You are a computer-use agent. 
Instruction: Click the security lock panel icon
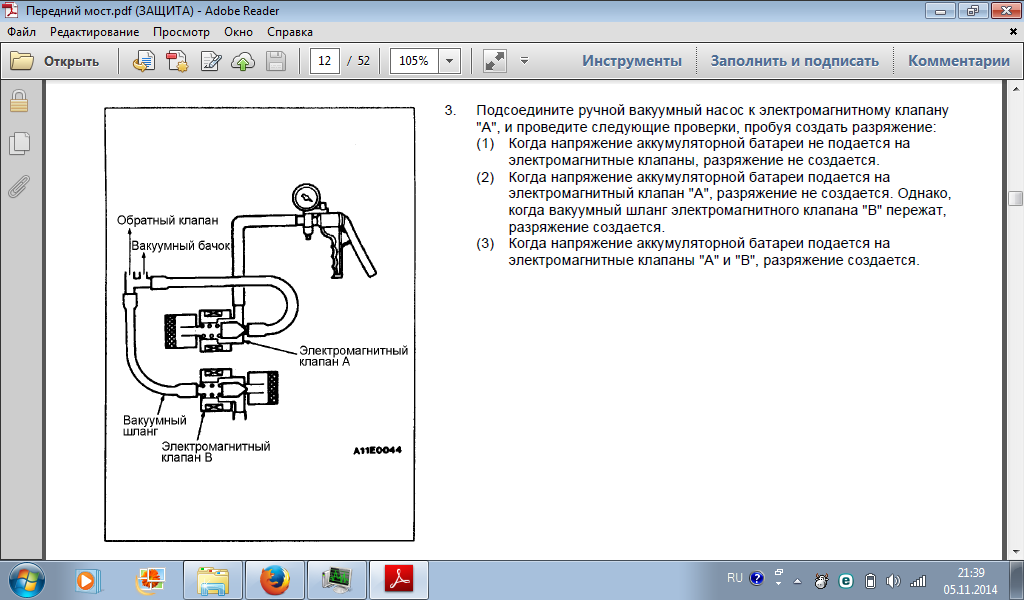pos(19,101)
